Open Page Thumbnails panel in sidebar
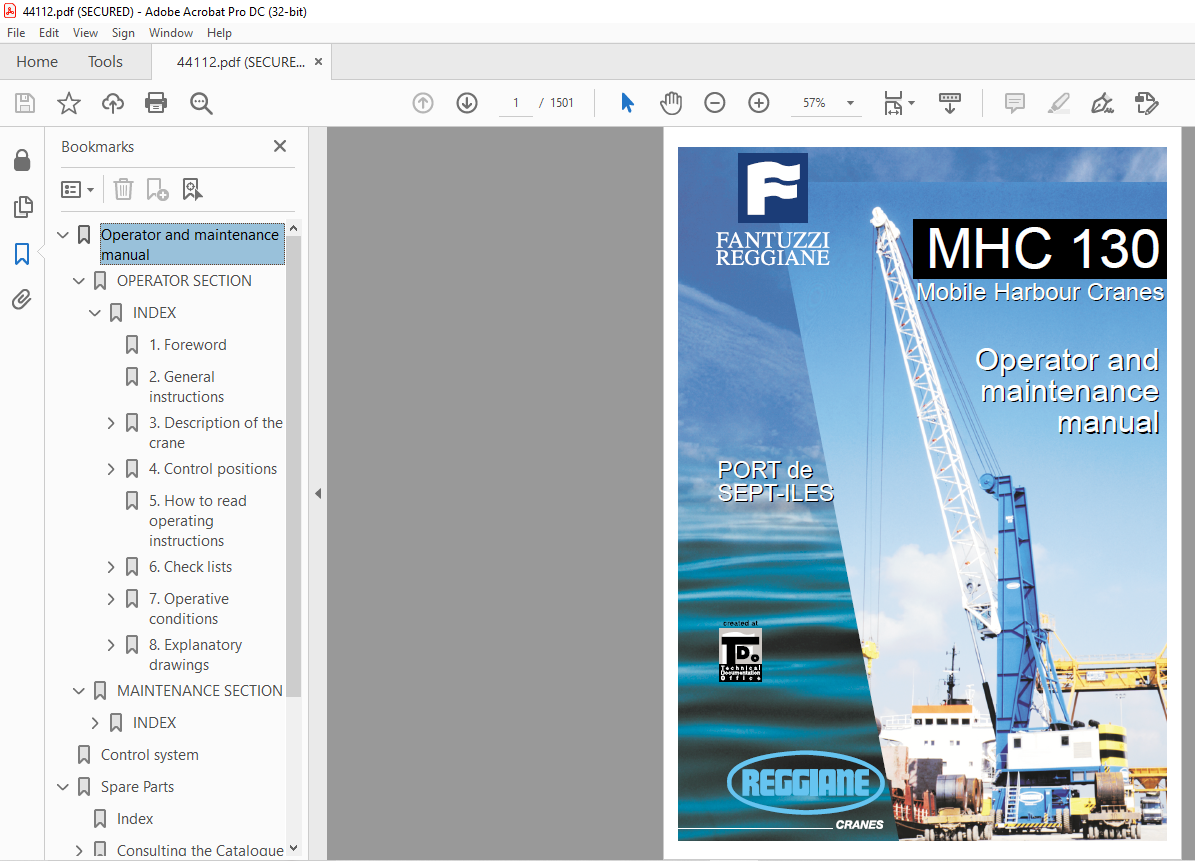Viewport: 1195px width, 861px height. click(23, 206)
